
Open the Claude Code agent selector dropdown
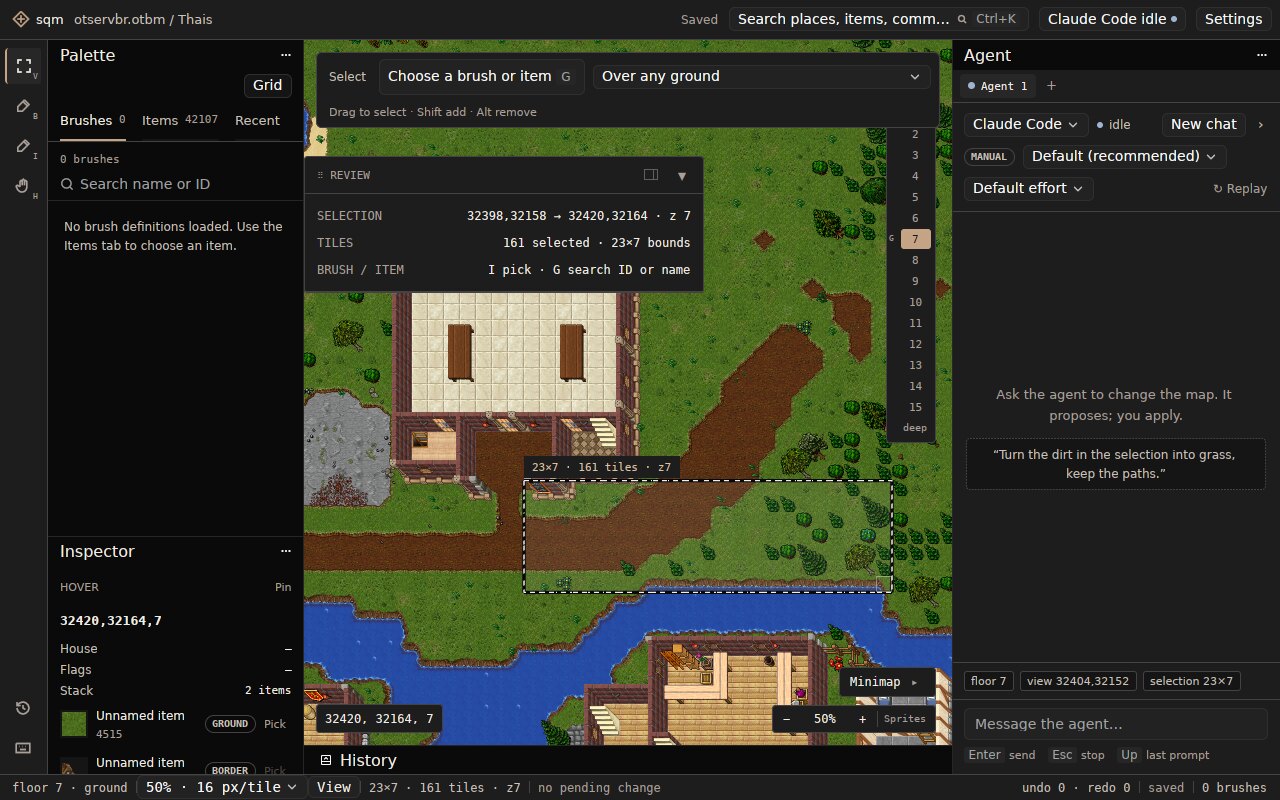point(1026,124)
